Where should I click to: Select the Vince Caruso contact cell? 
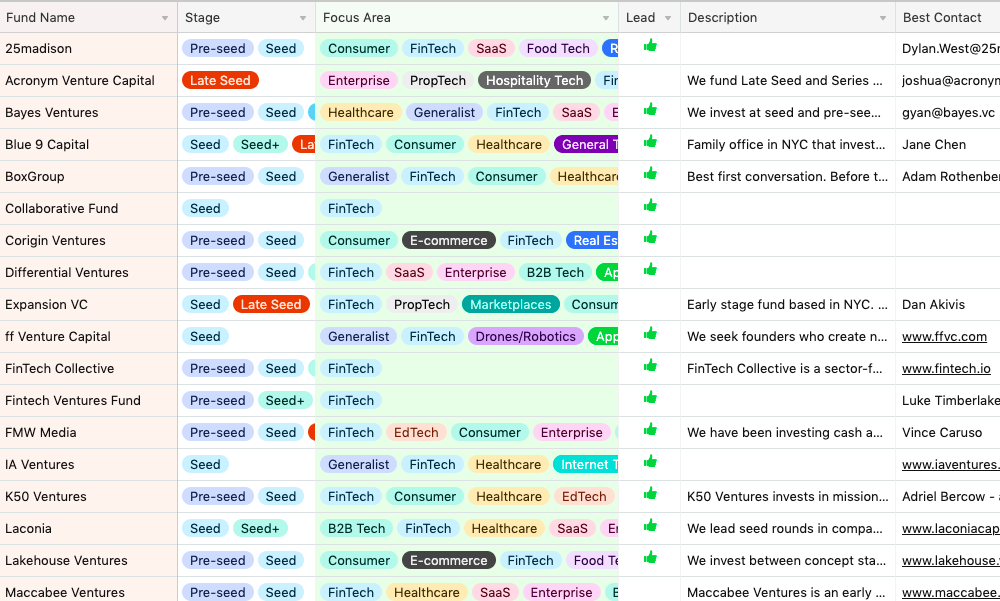click(x=948, y=432)
